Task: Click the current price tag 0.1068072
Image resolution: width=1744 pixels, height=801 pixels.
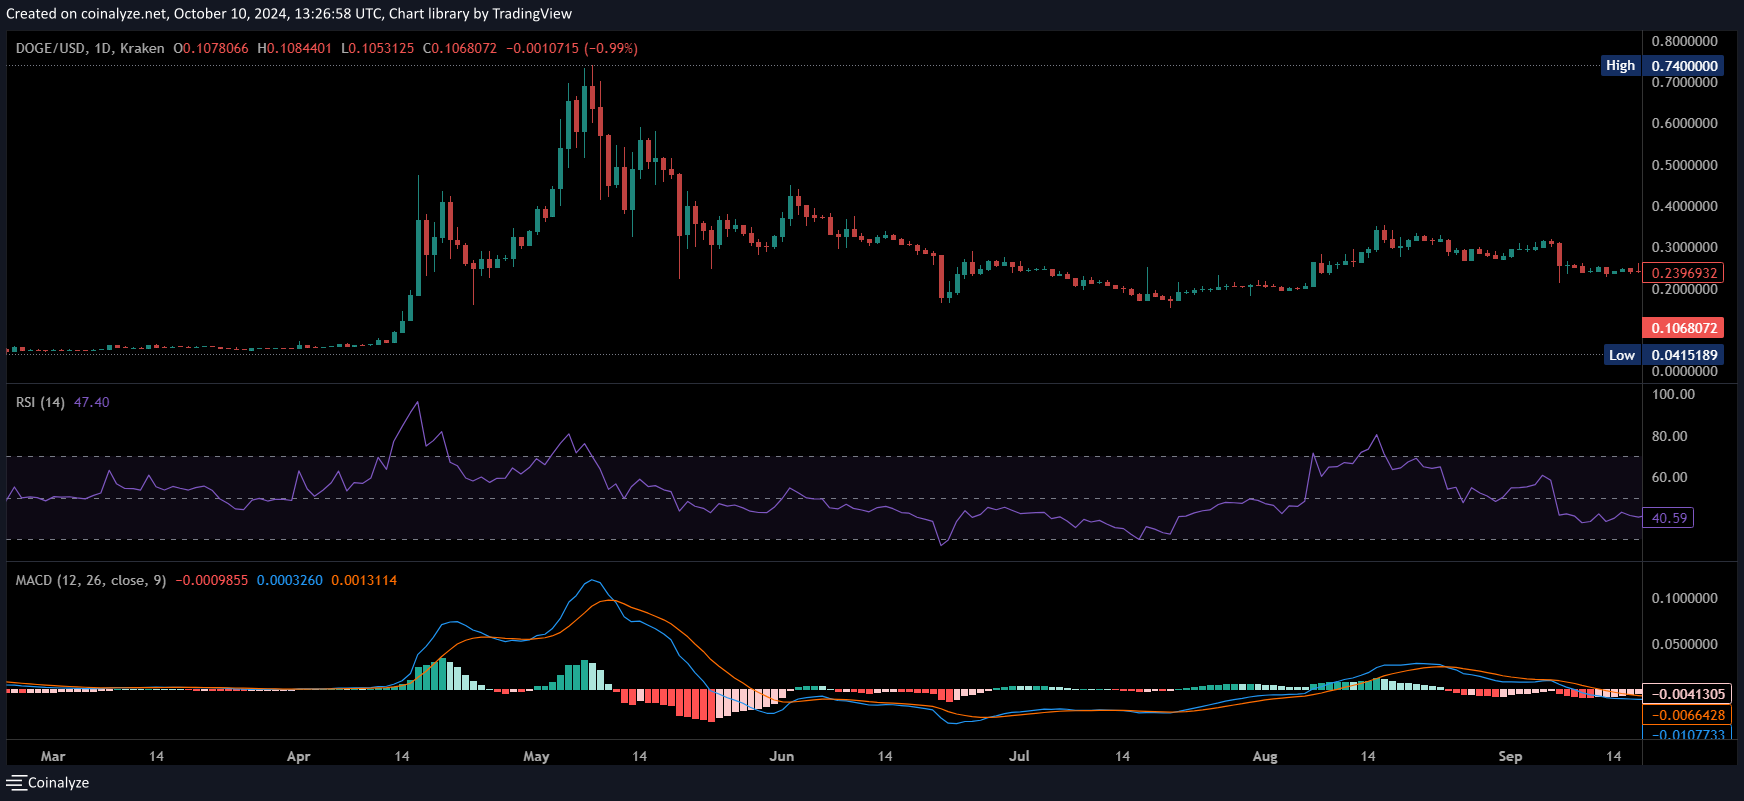Action: (1684, 328)
